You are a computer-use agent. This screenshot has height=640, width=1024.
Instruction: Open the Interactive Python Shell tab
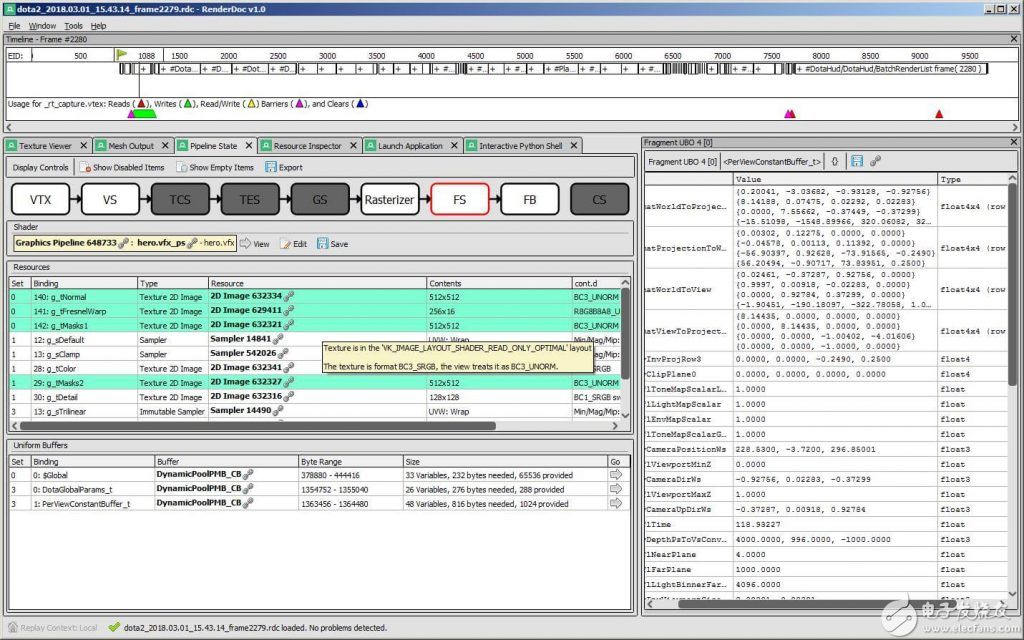pyautogui.click(x=520, y=144)
